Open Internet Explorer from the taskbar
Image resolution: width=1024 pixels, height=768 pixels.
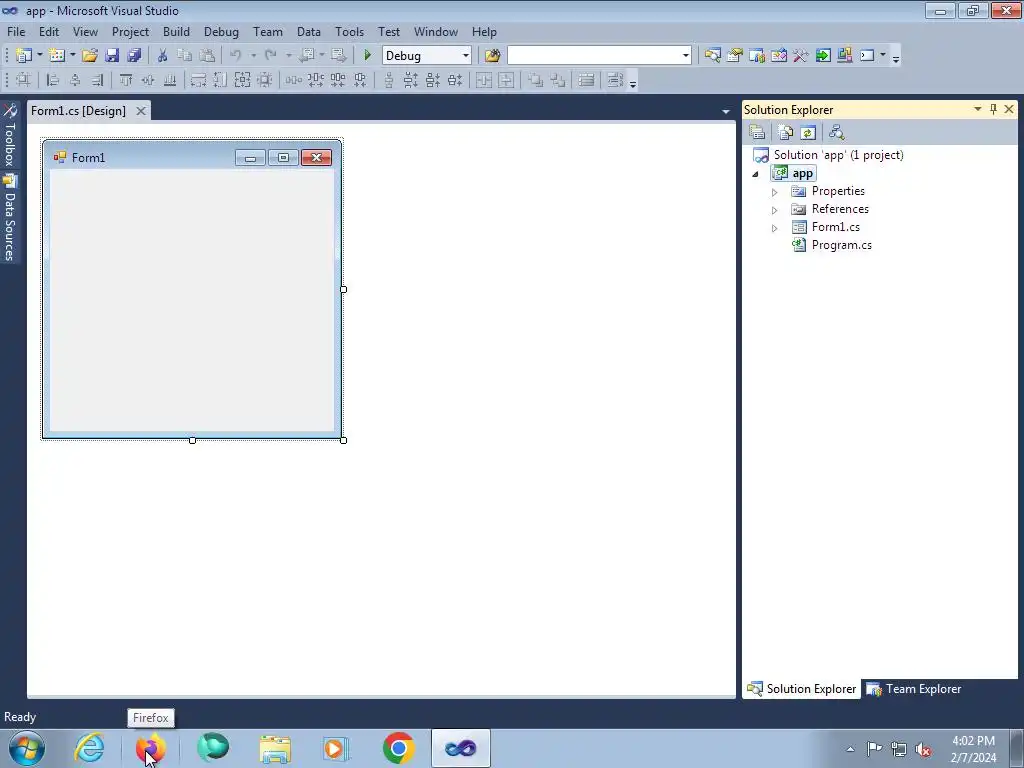[x=89, y=748]
